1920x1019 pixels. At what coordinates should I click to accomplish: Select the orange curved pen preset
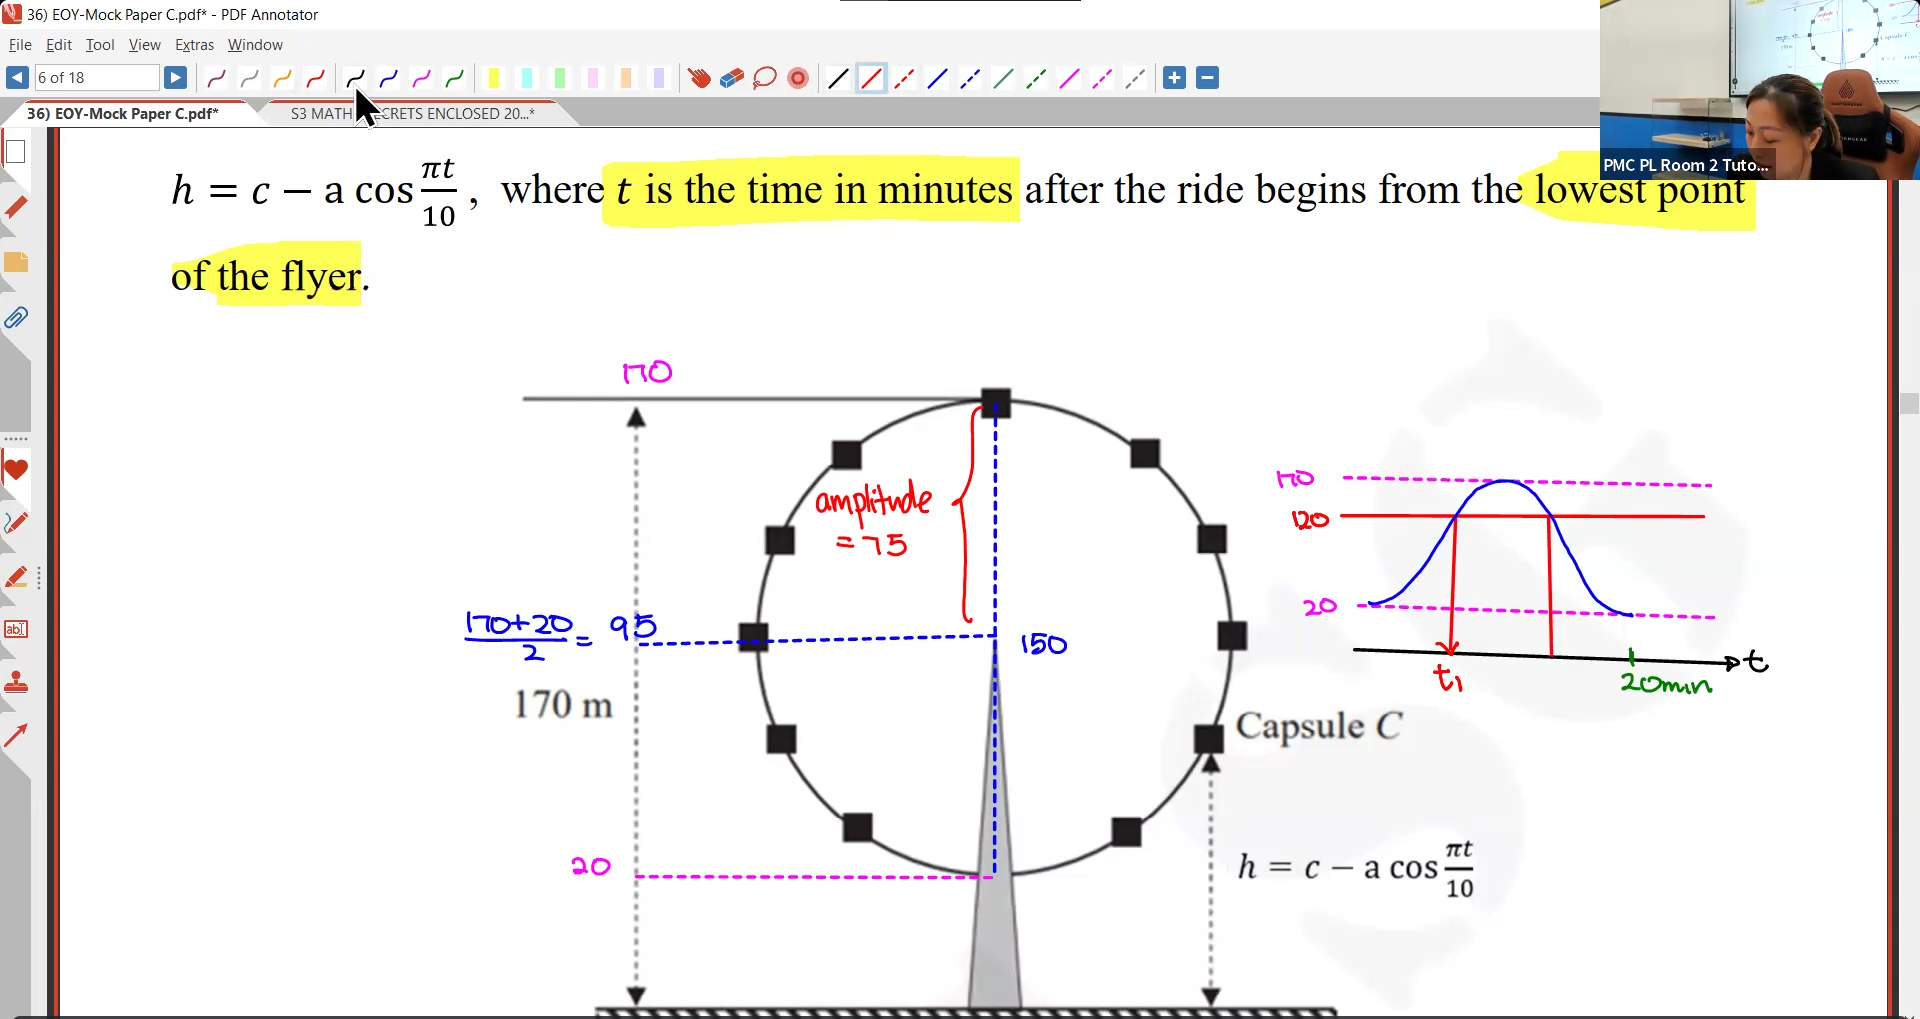click(x=283, y=78)
